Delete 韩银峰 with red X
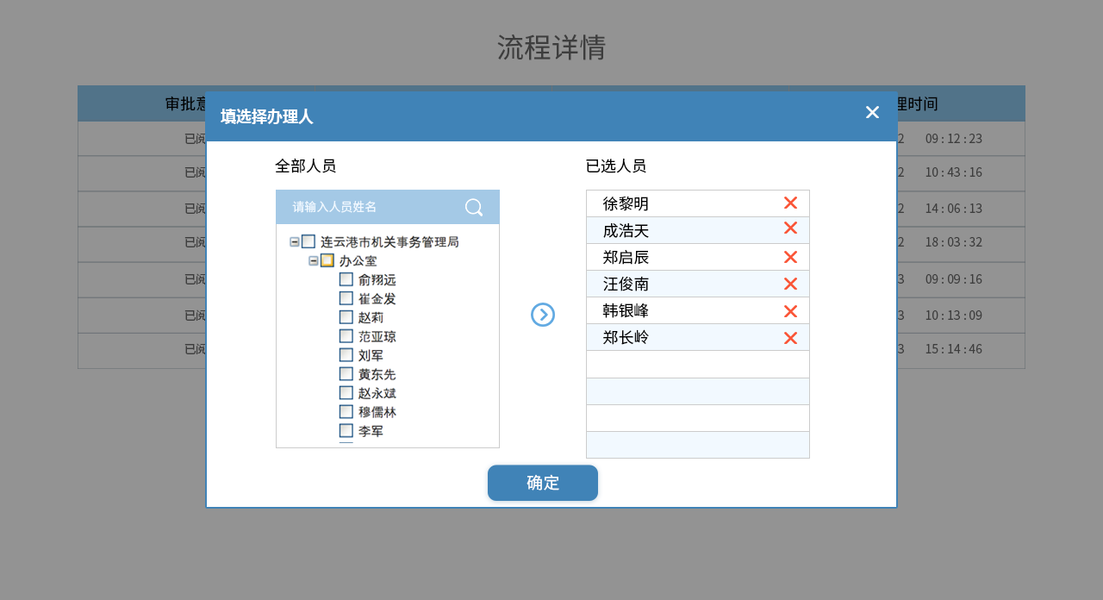The width and height of the screenshot is (1103, 600). point(790,311)
